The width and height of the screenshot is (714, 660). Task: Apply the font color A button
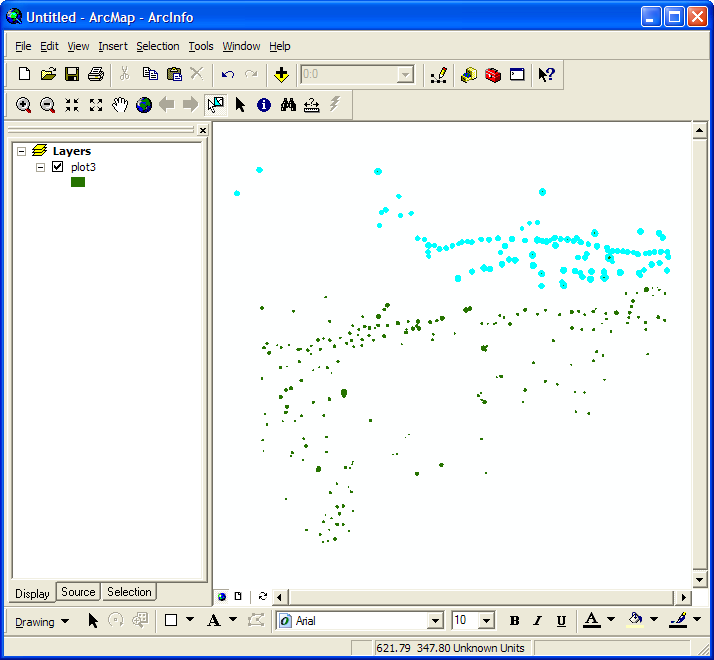[x=592, y=620]
